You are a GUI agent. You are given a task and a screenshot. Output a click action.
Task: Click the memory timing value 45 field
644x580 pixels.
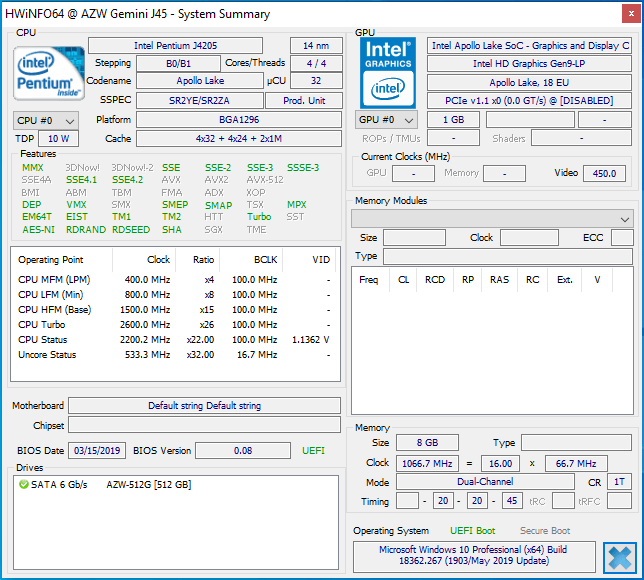(512, 501)
